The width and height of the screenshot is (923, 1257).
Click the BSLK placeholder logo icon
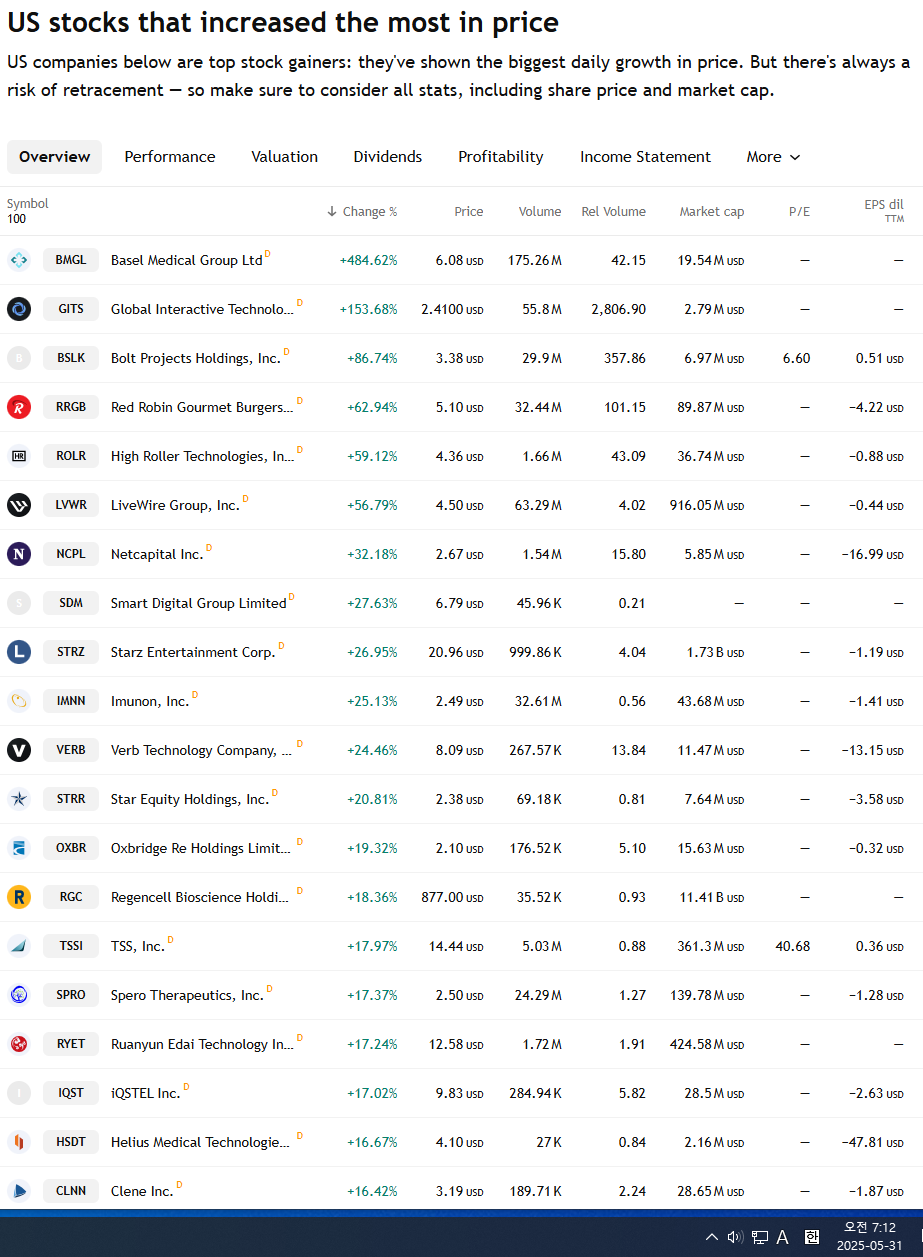pos(19,359)
